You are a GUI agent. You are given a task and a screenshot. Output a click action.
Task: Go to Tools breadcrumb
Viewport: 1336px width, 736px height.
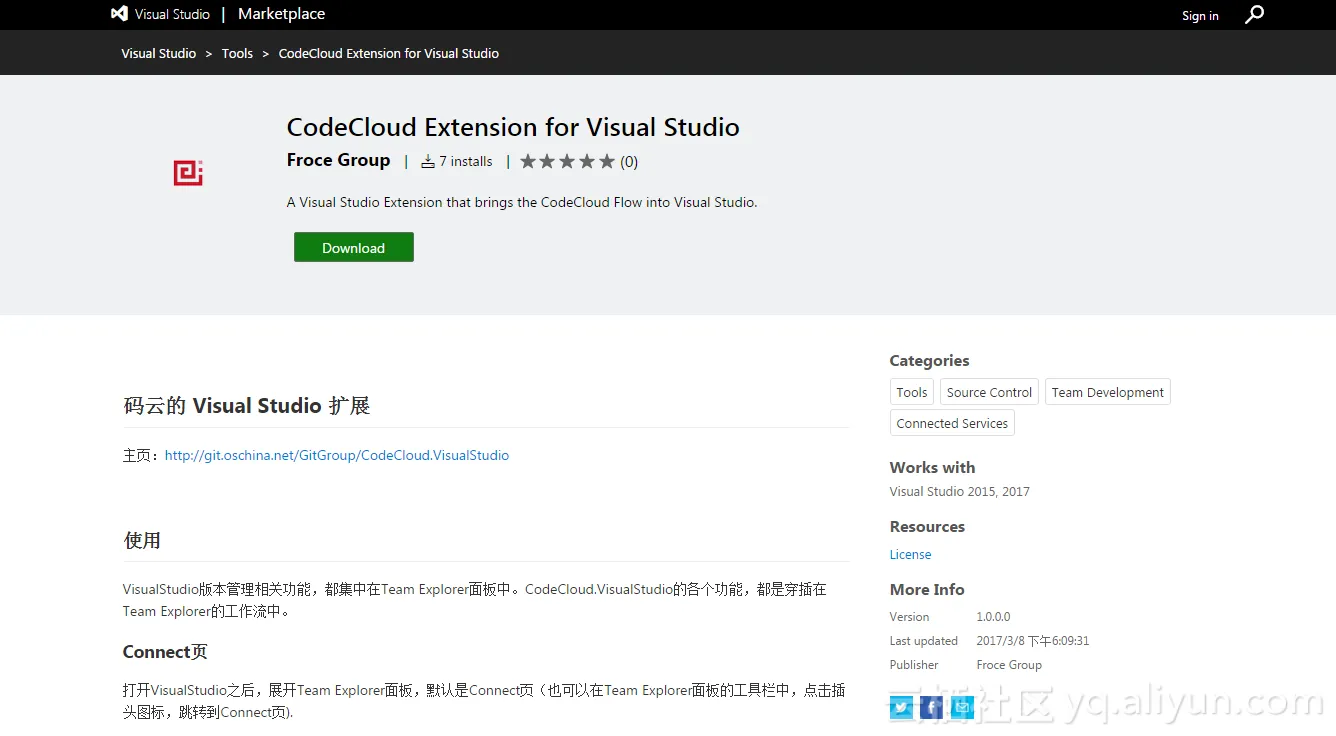[x=237, y=53]
